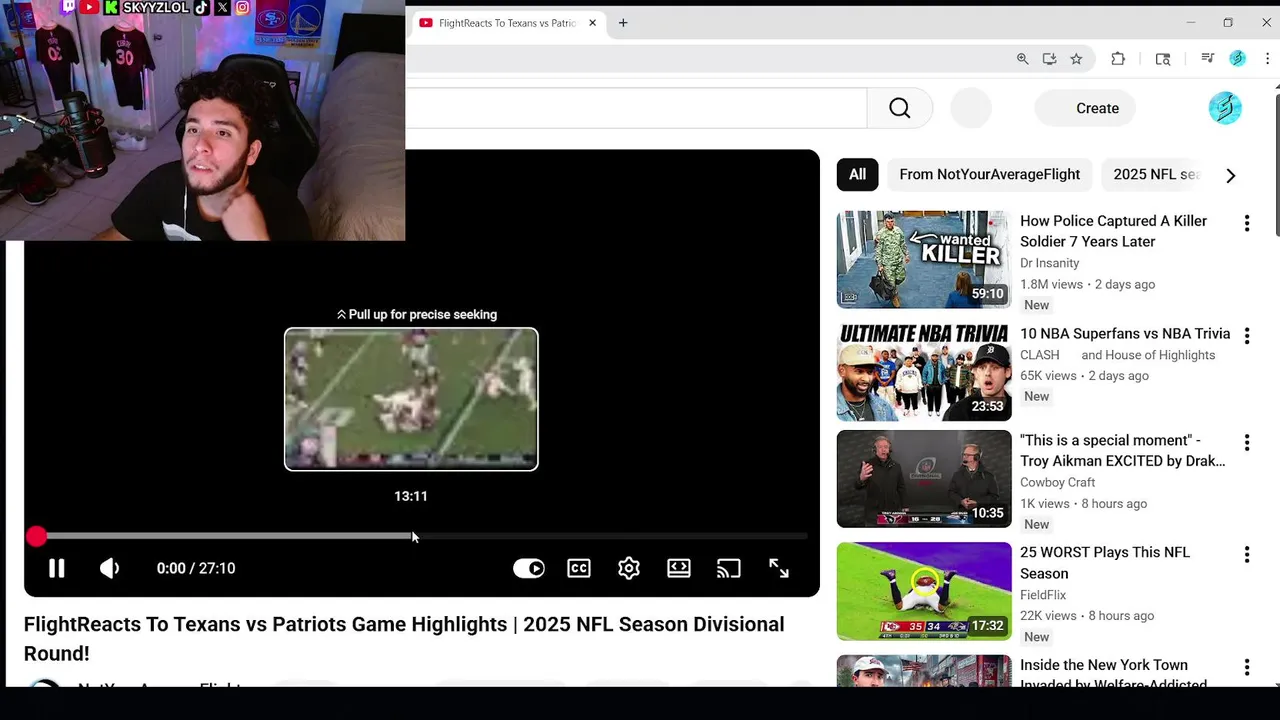Enter full screen mode
Viewport: 1280px width, 720px height.
(x=779, y=568)
